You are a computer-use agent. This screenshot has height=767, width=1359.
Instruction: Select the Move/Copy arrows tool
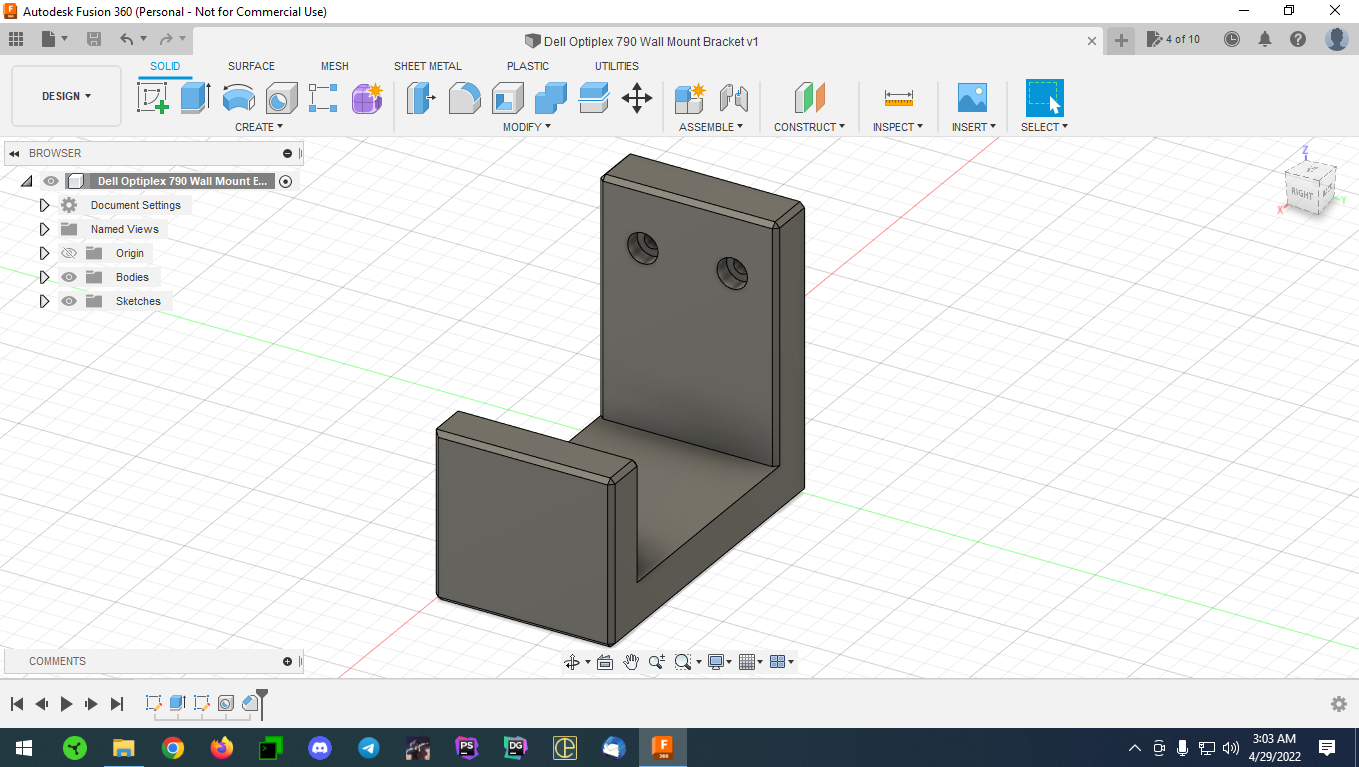[637, 97]
